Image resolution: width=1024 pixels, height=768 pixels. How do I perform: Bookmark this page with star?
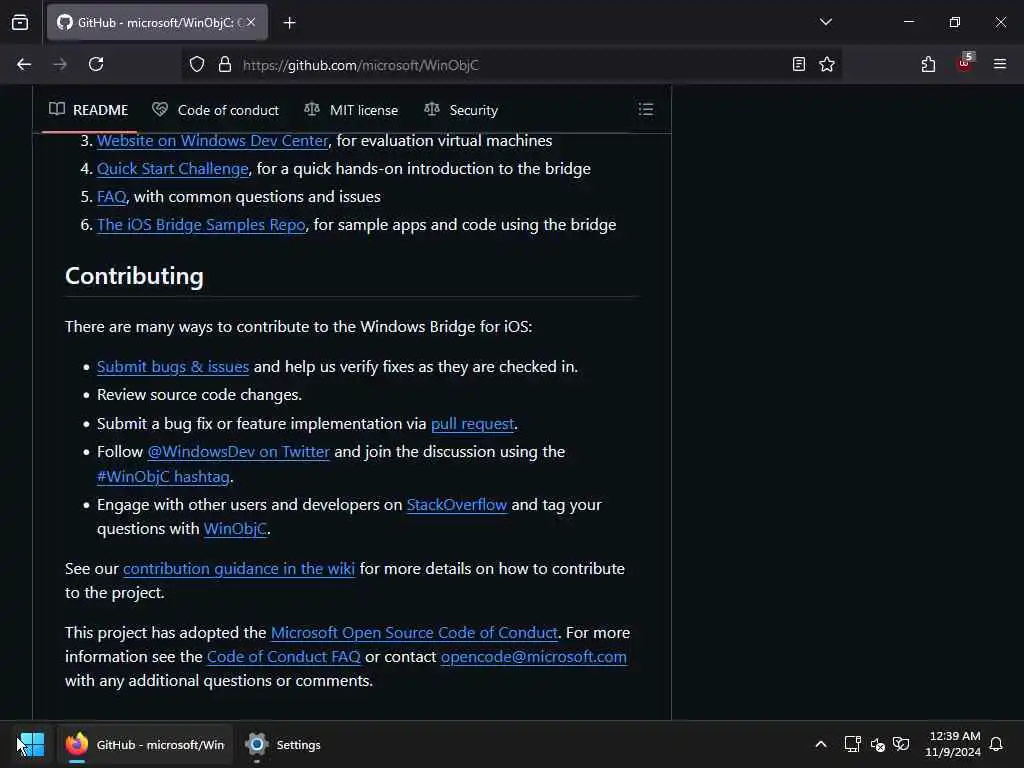pos(827,64)
